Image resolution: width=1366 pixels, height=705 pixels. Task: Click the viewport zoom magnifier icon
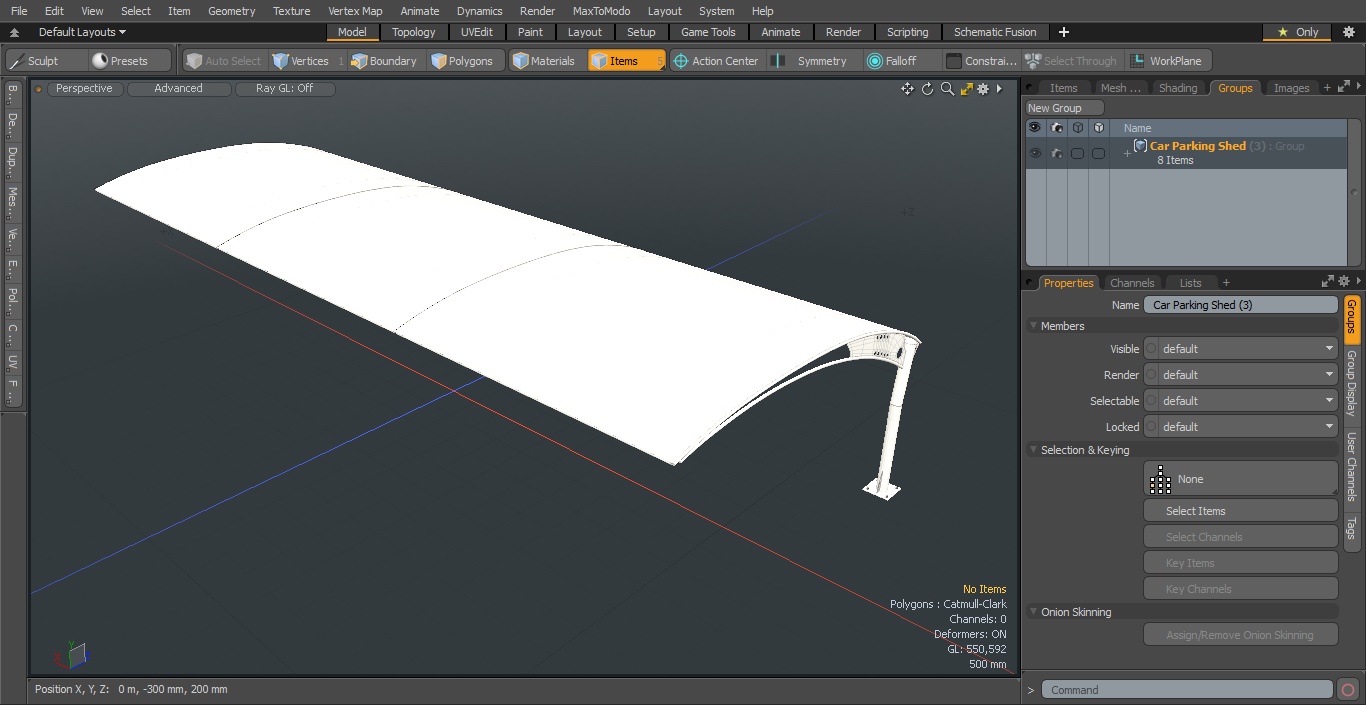[947, 89]
